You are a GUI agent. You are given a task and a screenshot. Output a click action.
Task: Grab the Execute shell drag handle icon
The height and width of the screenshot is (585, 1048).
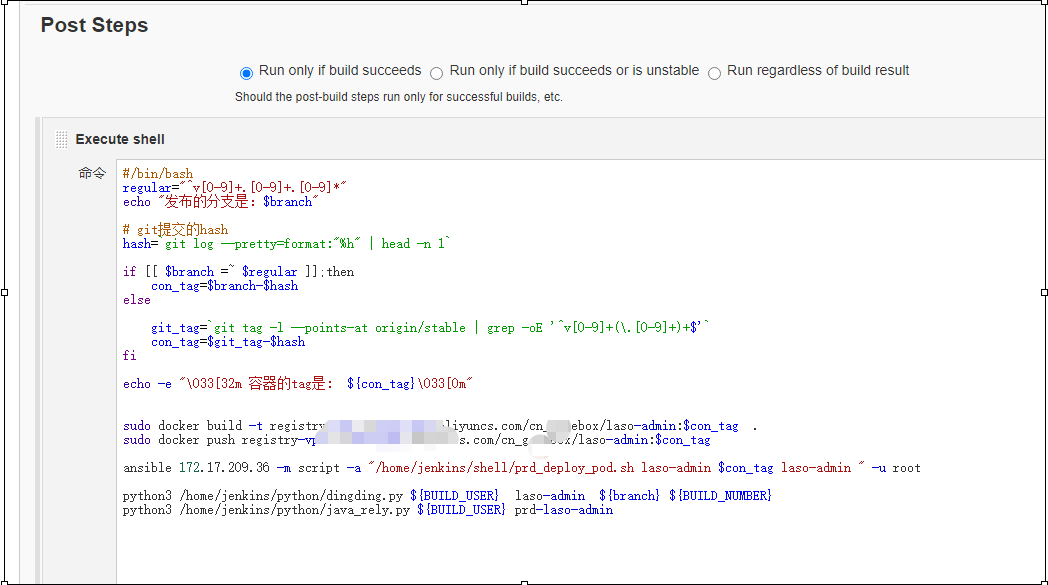pos(61,139)
